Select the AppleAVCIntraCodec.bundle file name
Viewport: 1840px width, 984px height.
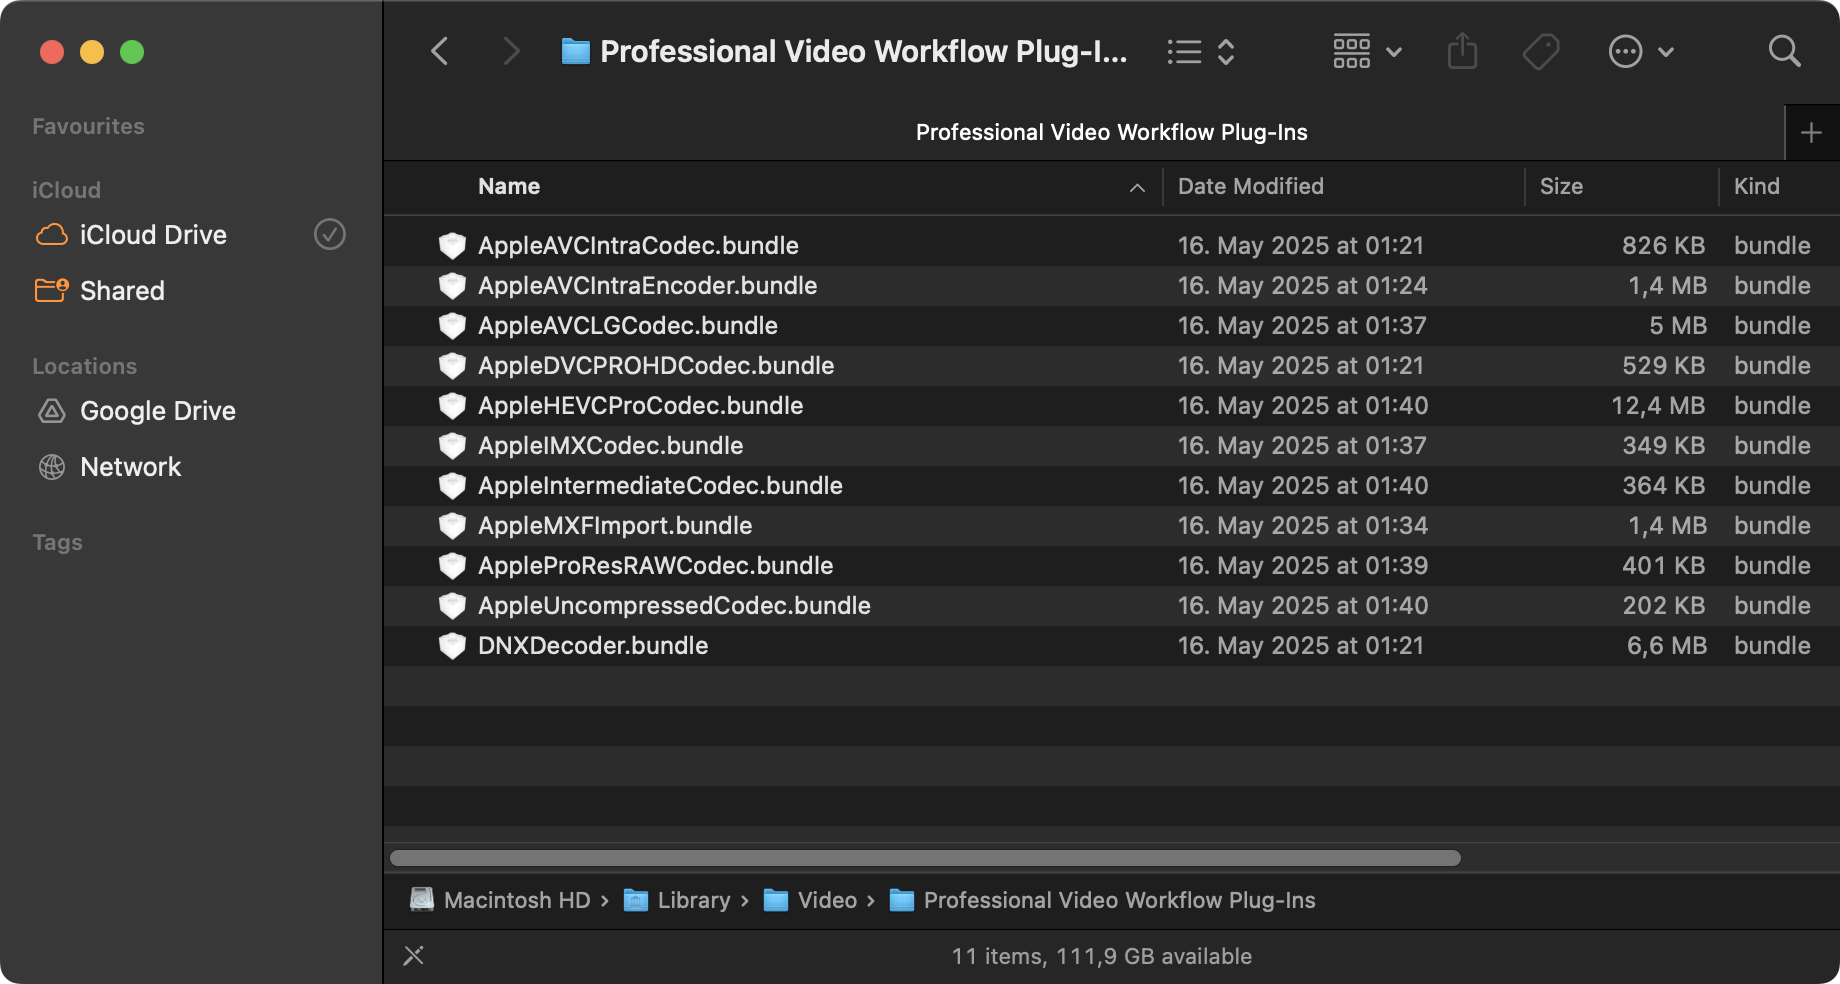coord(638,245)
